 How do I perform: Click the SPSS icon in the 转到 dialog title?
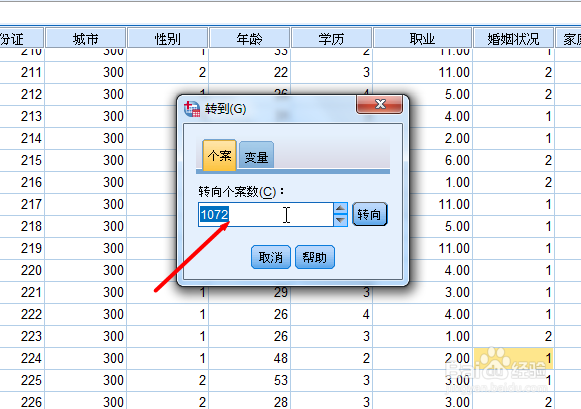[x=192, y=109]
